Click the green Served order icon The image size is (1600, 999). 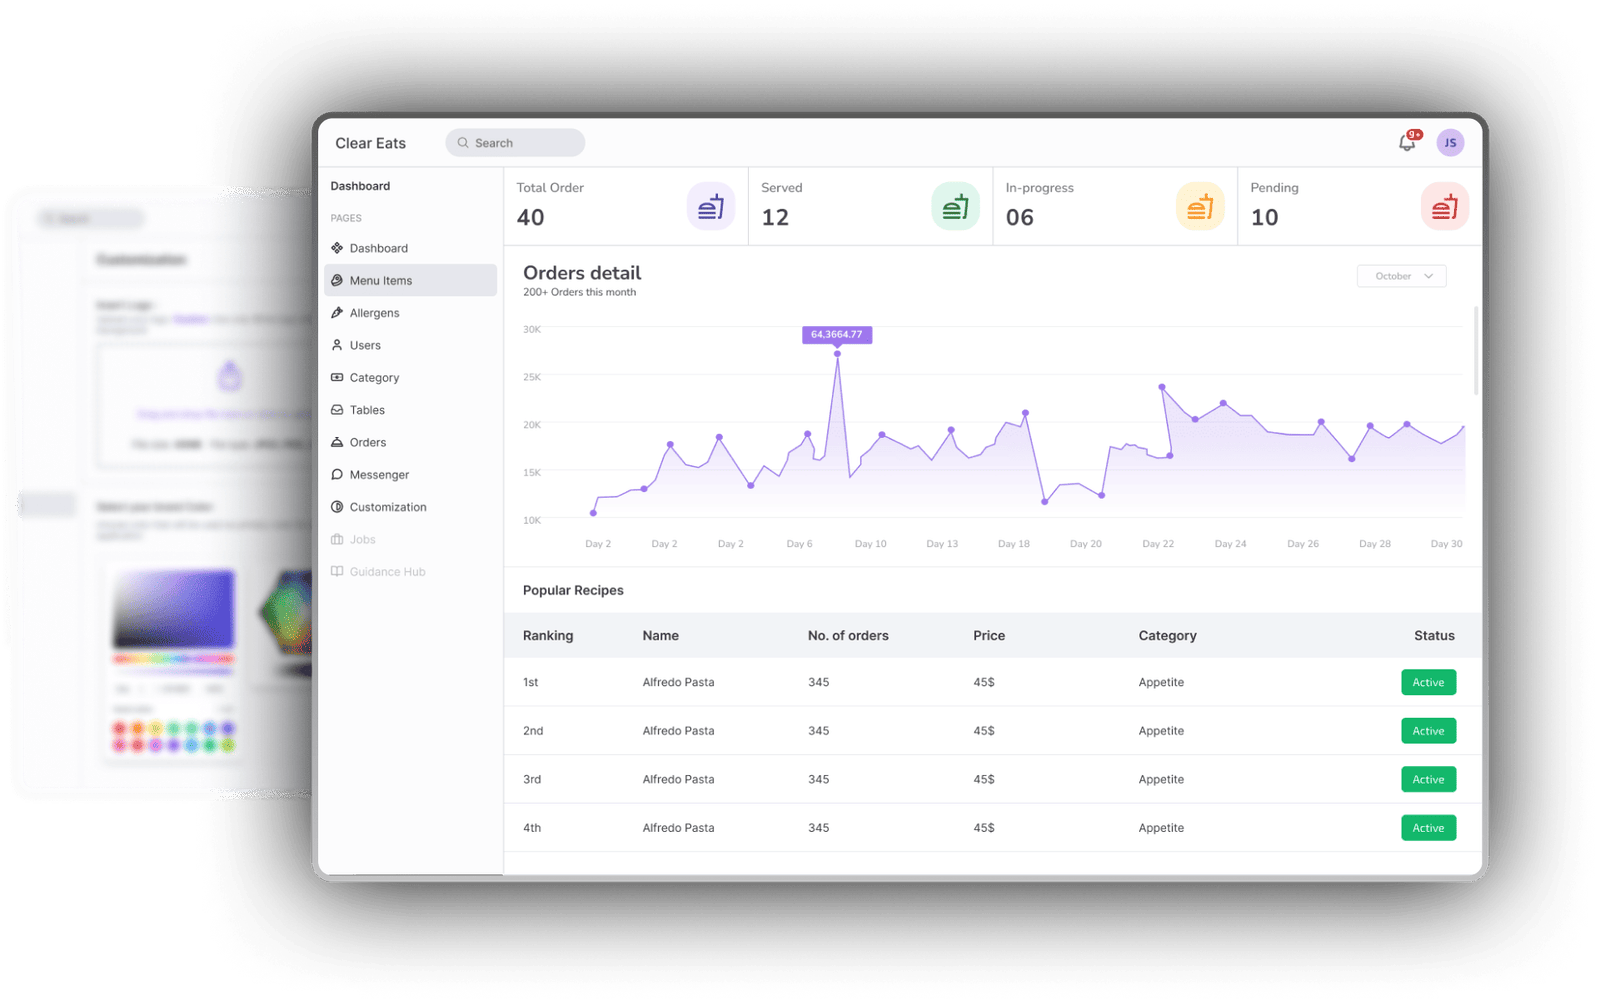(955, 207)
